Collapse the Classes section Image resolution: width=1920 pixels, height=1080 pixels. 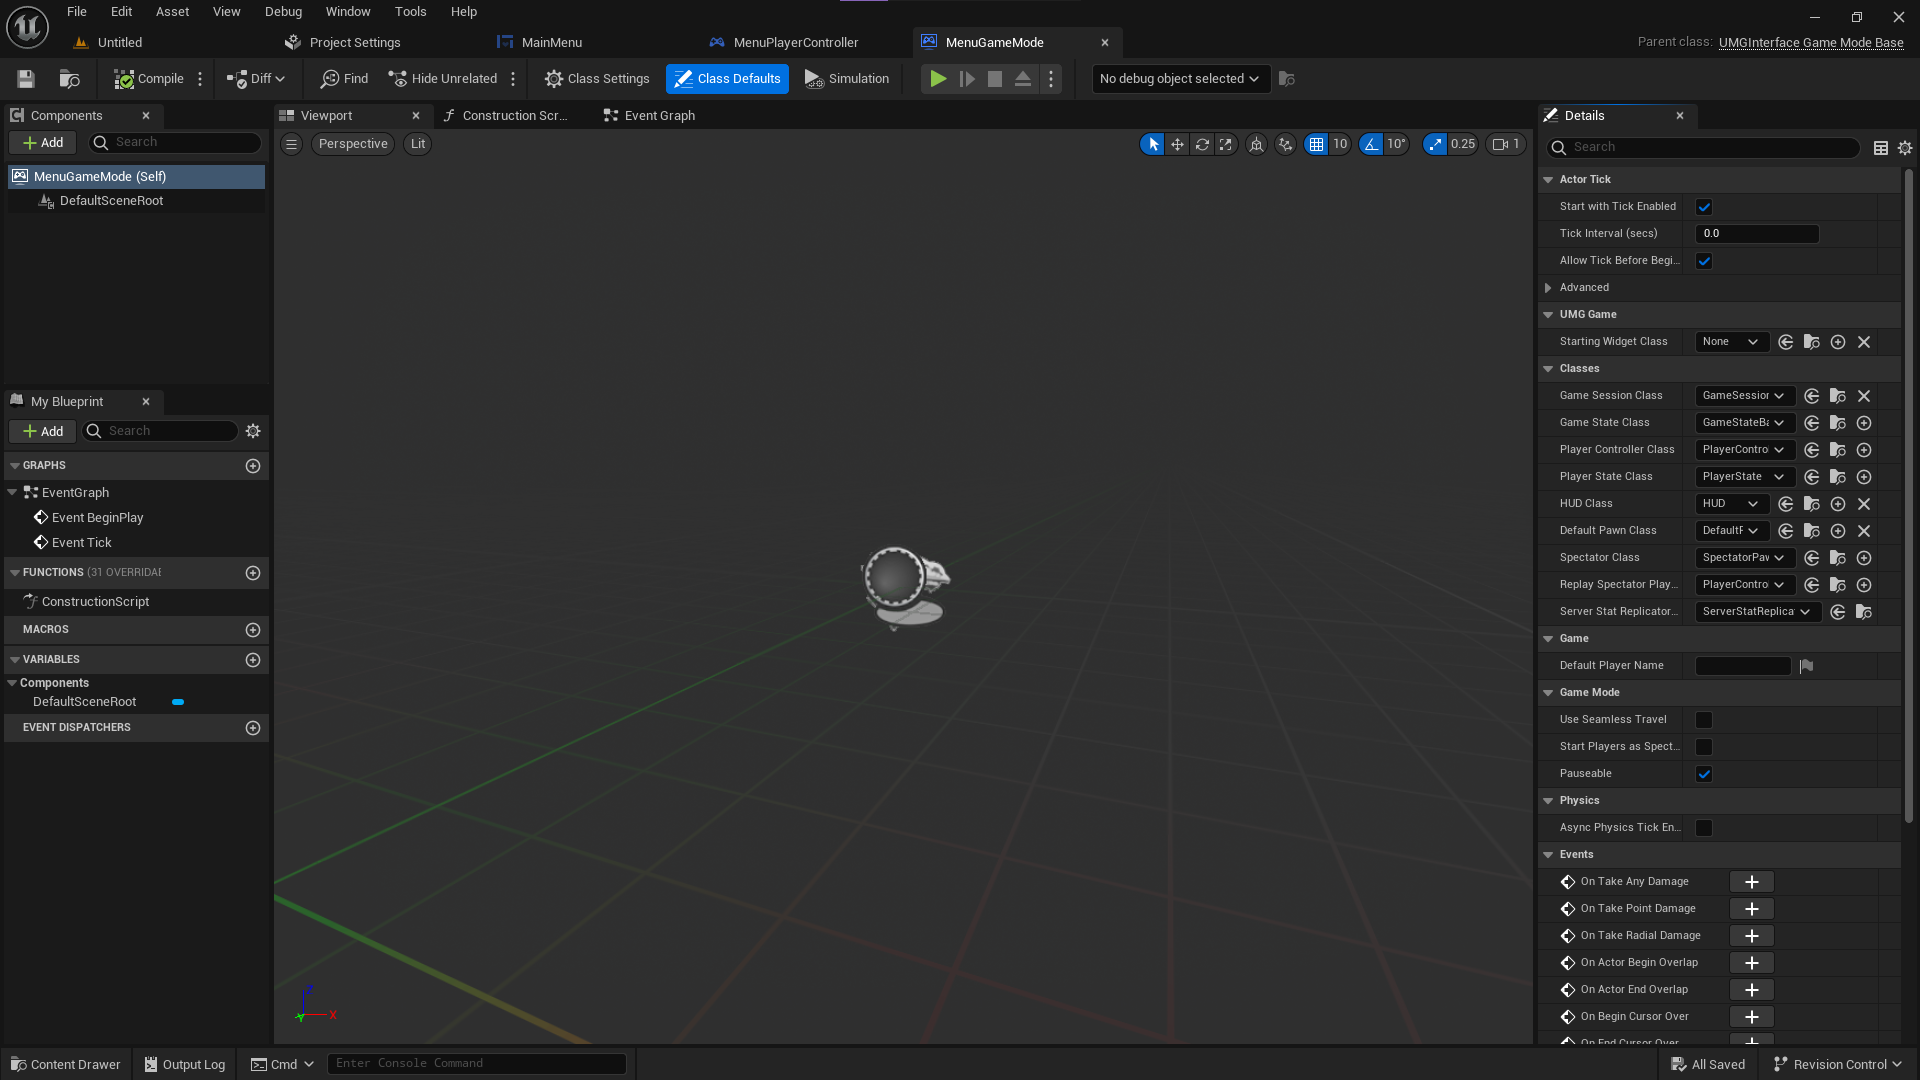[1549, 369]
